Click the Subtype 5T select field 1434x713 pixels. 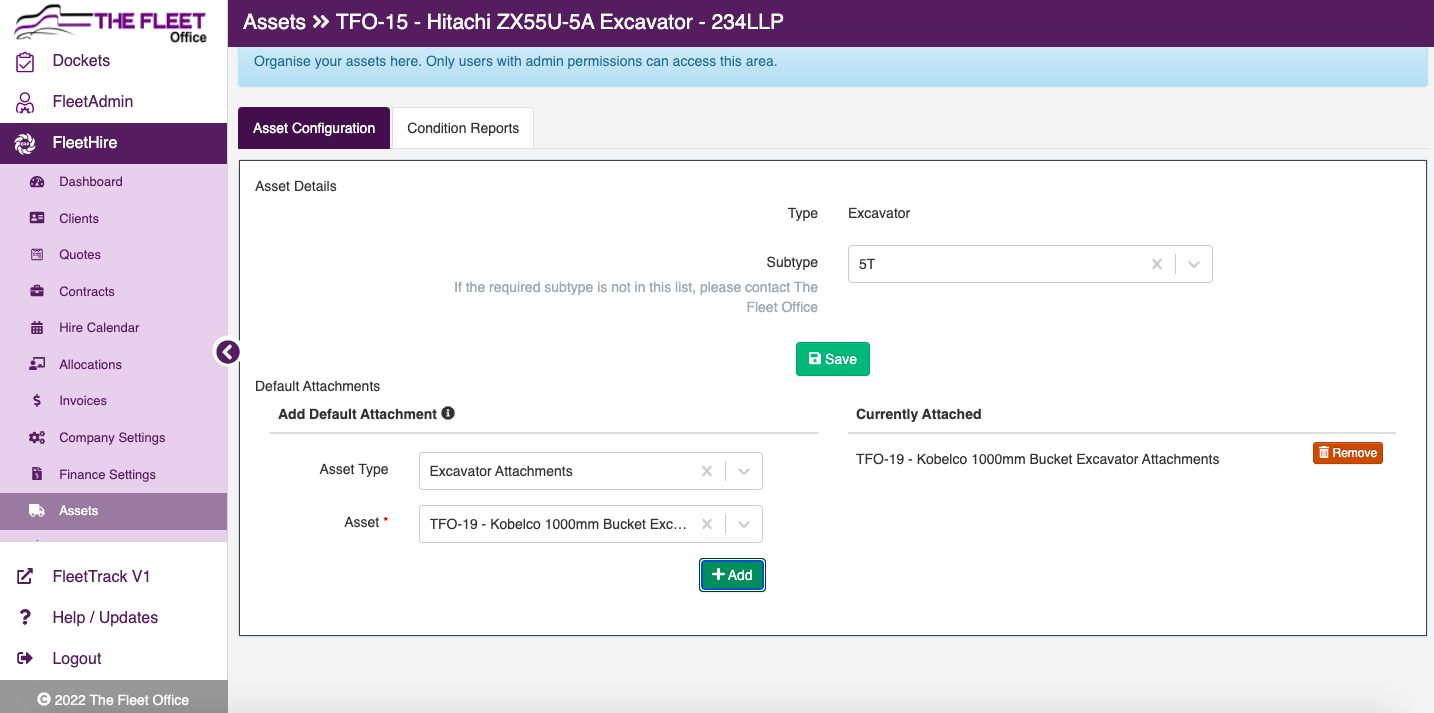[1030, 265]
